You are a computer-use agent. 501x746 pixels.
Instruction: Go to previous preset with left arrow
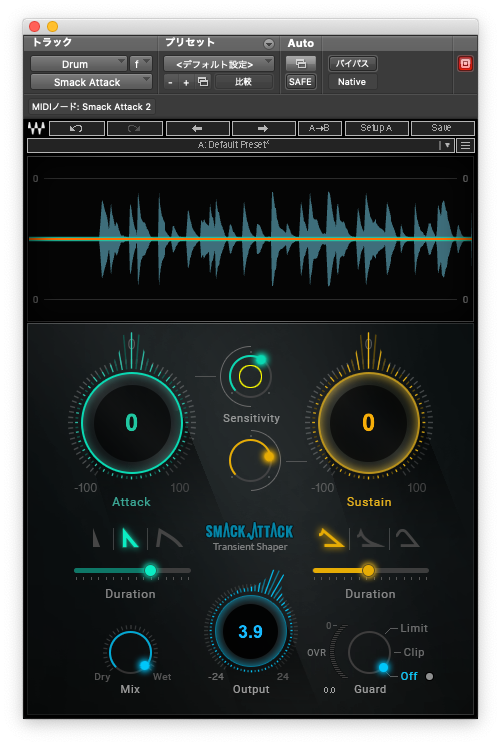tap(197, 128)
